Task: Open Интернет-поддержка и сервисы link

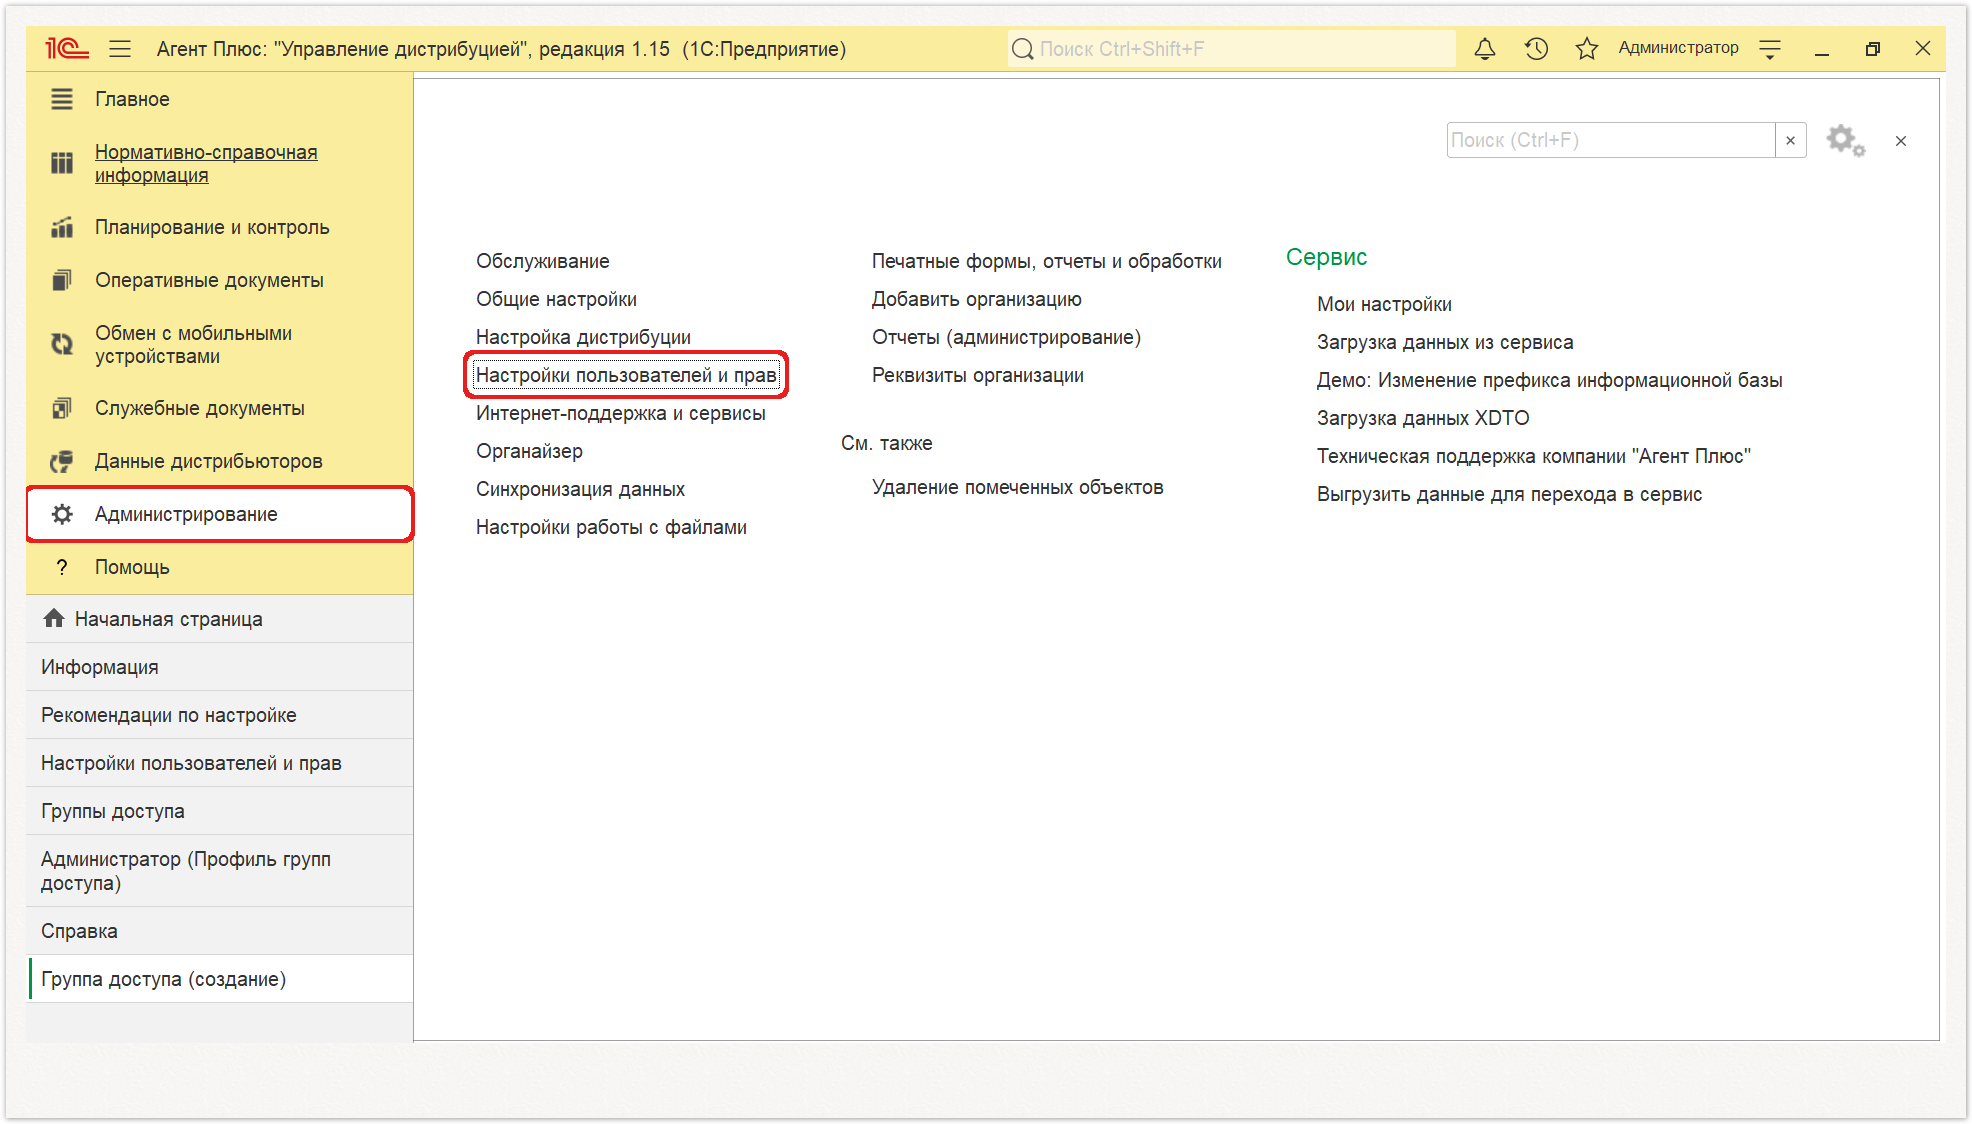Action: pos(620,413)
